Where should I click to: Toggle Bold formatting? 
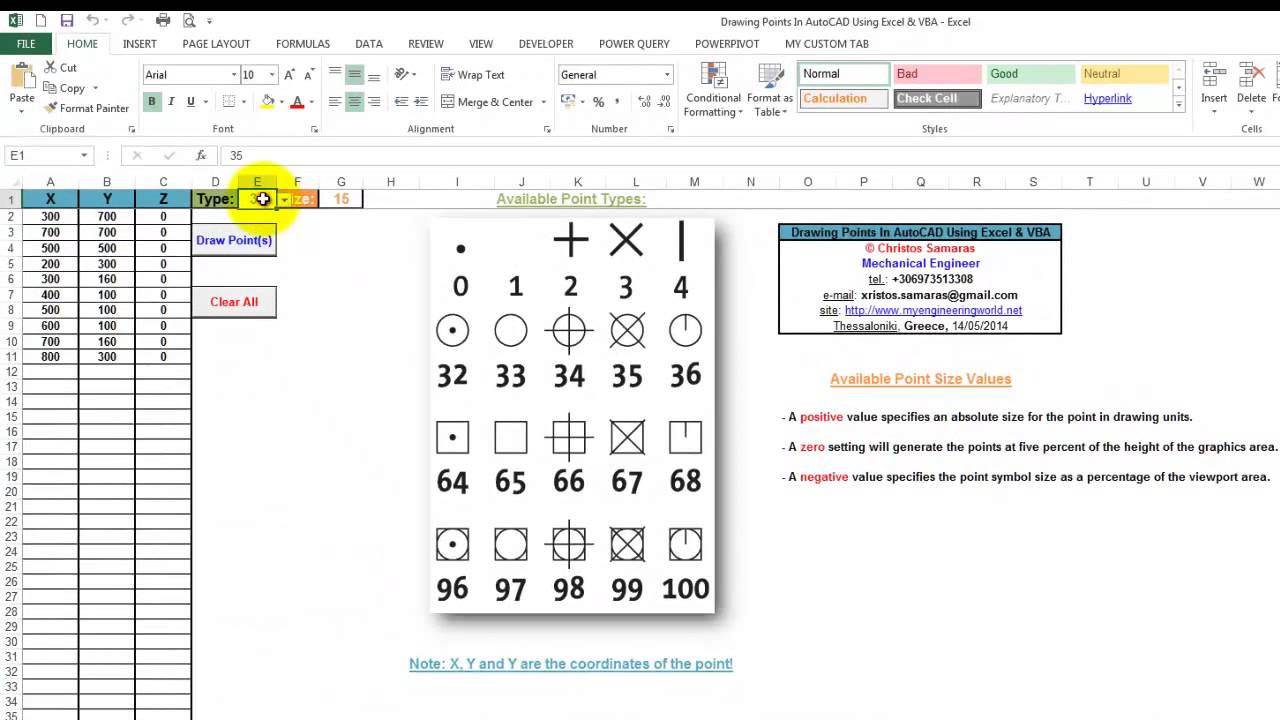152,102
